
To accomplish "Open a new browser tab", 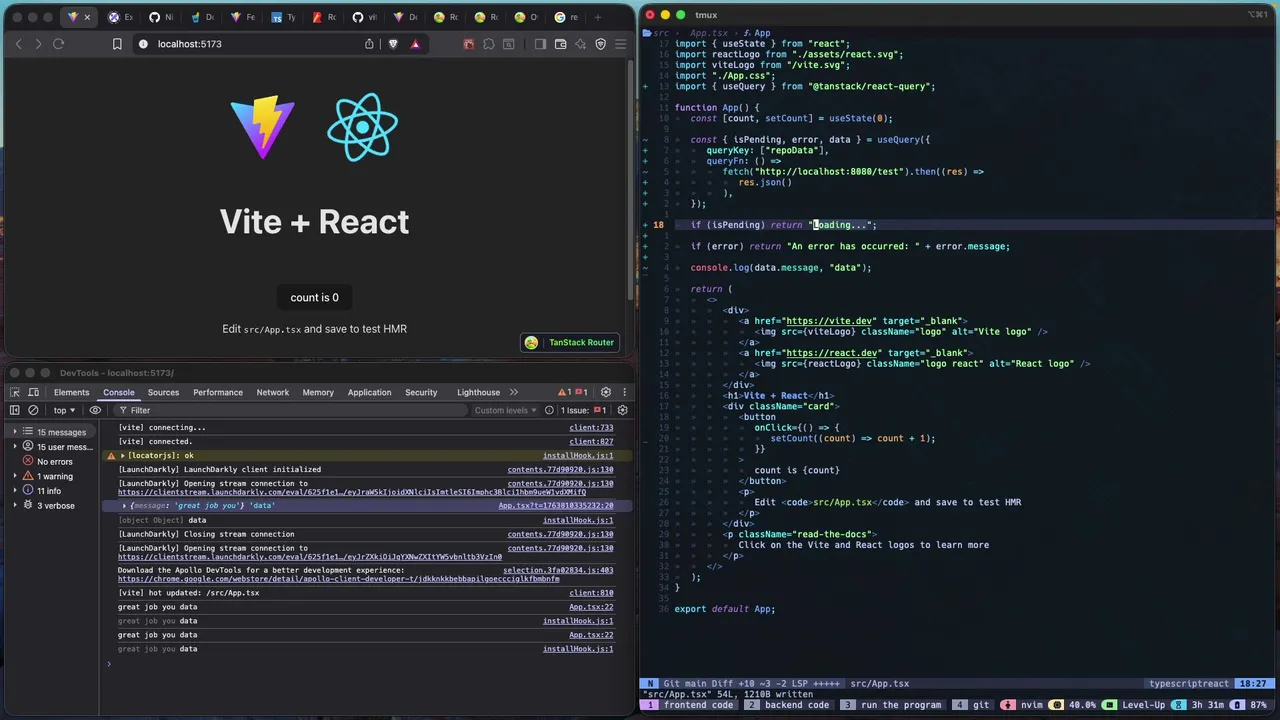I will tap(598, 17).
